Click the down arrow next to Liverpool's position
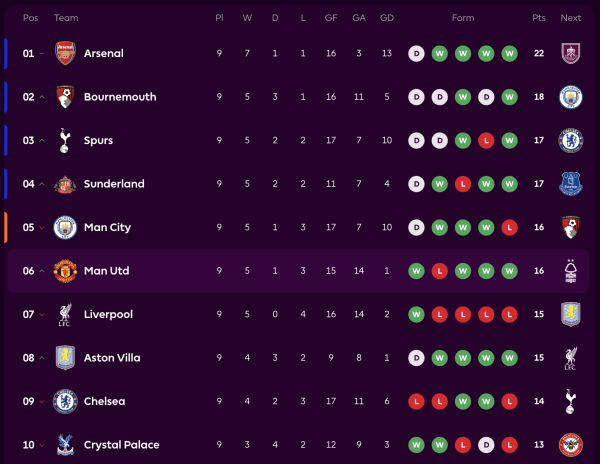This screenshot has height=464, width=600. pyautogui.click(x=42, y=315)
